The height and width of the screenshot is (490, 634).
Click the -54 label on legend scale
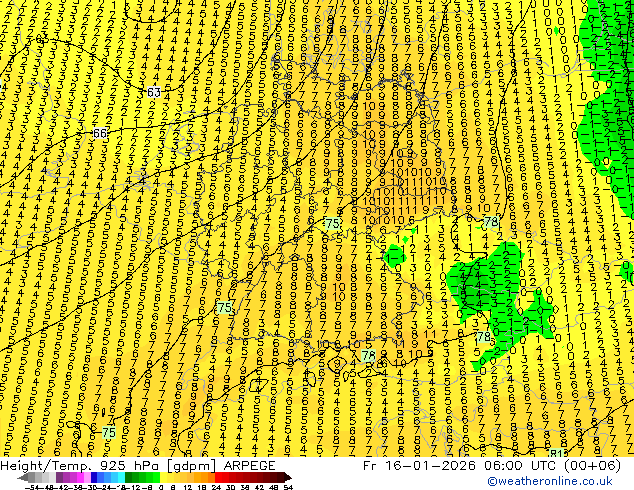(32, 487)
